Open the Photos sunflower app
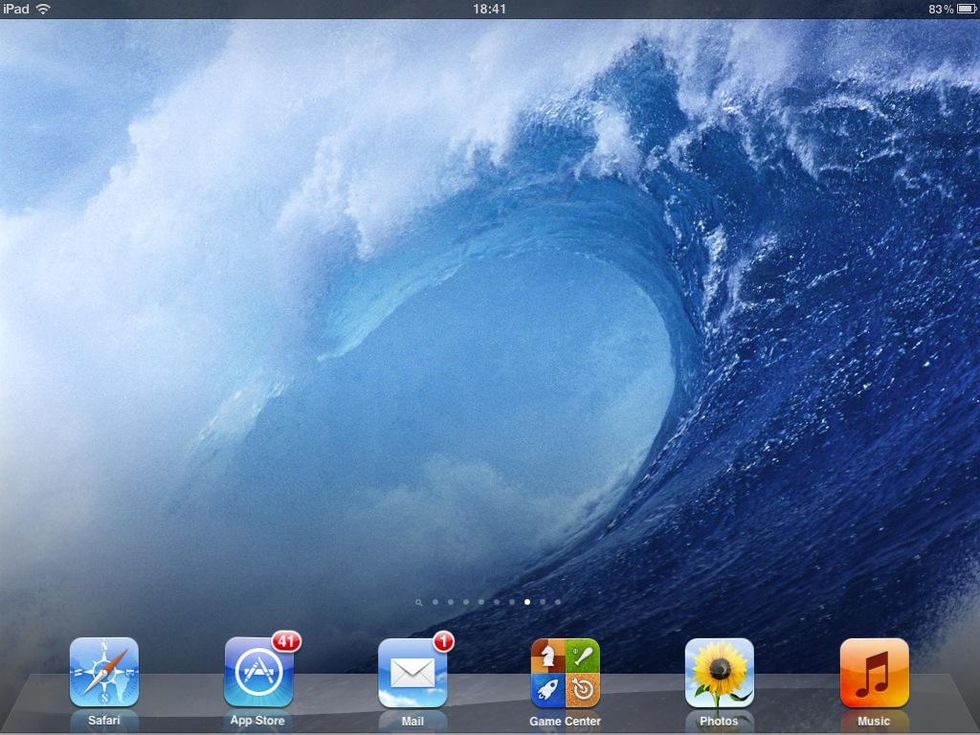The height and width of the screenshot is (735, 980). coord(719,672)
